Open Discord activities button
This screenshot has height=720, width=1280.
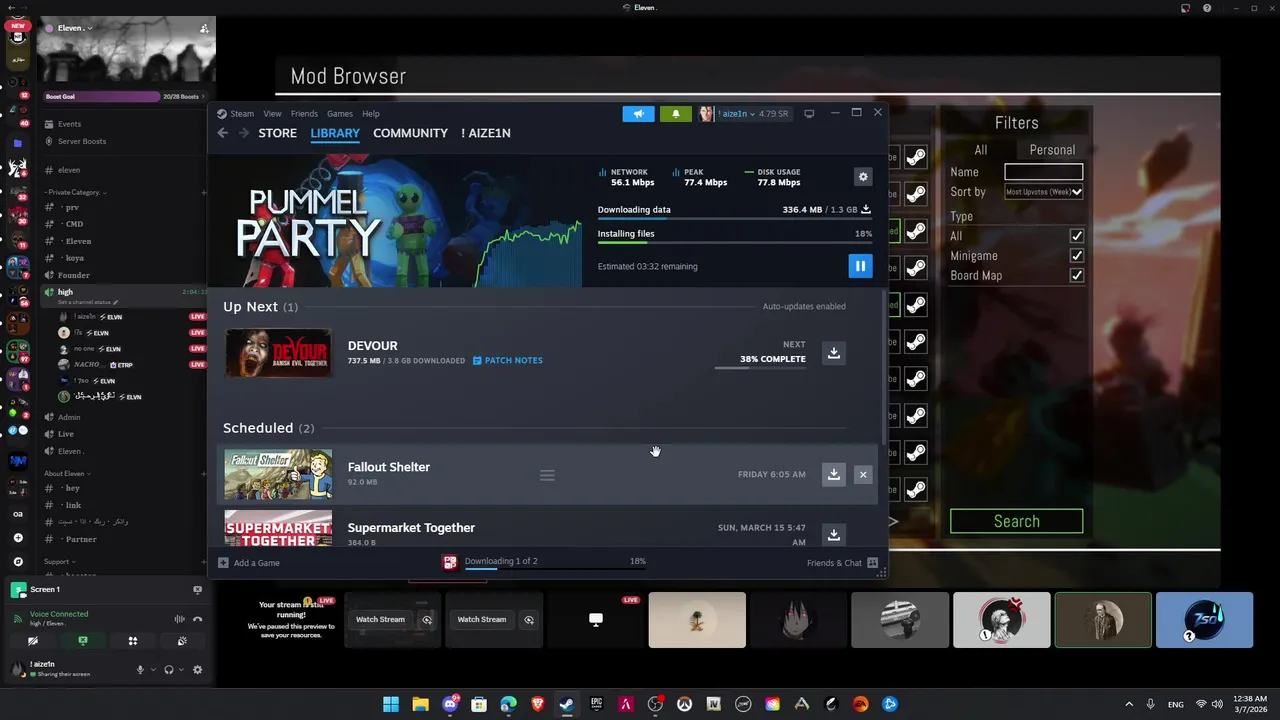coord(132,641)
